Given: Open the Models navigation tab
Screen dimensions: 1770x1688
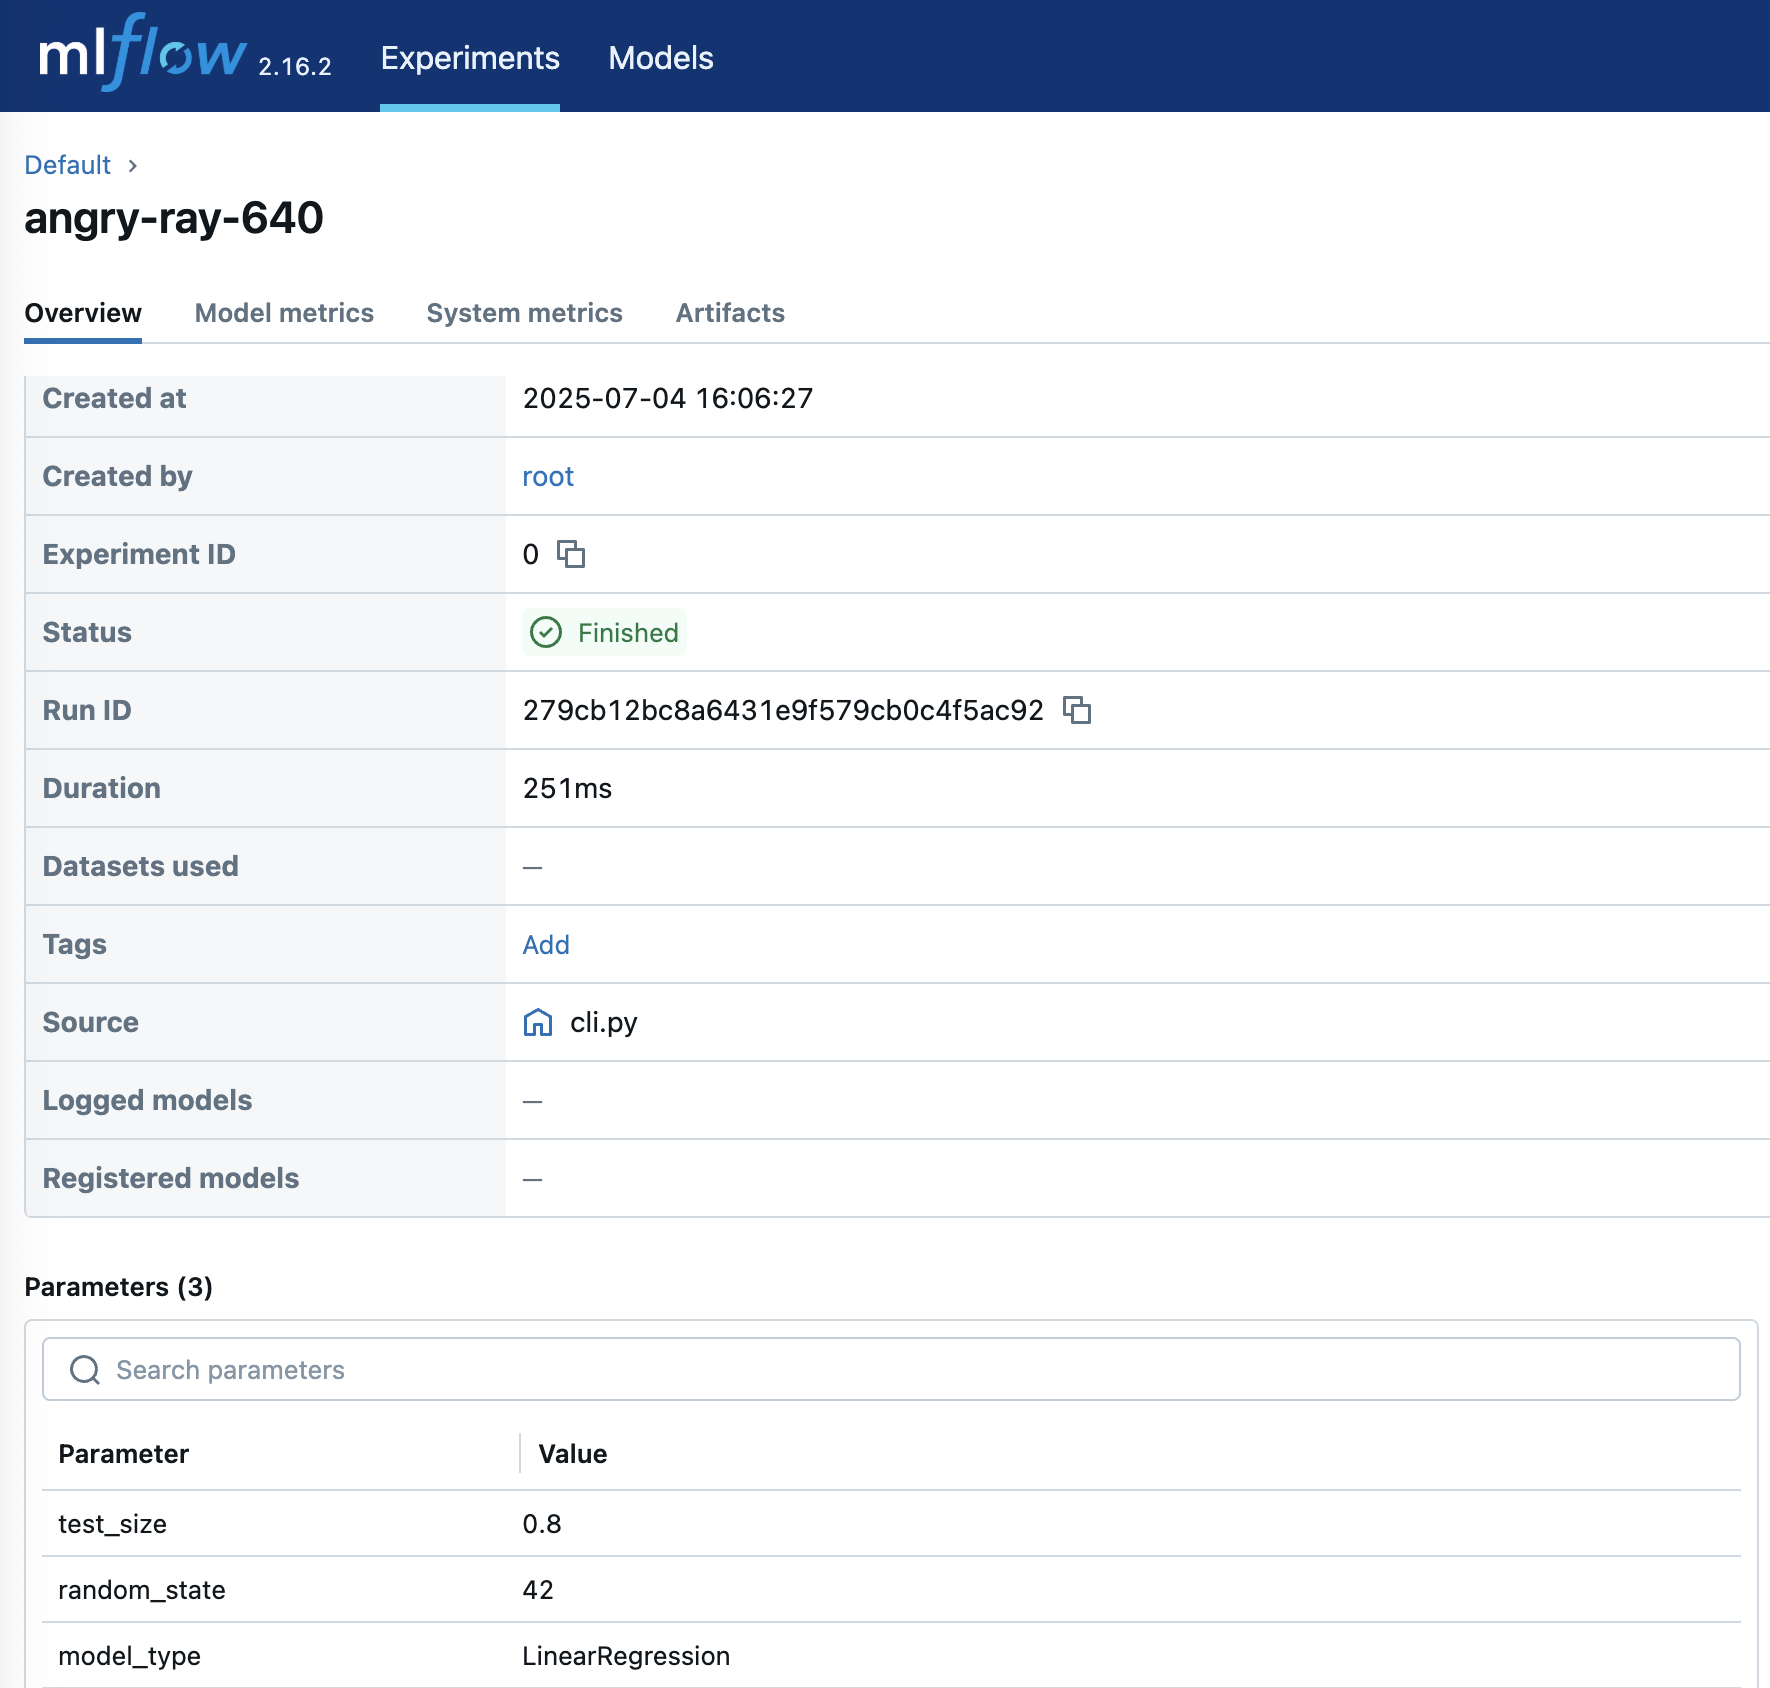Looking at the screenshot, I should [x=661, y=58].
